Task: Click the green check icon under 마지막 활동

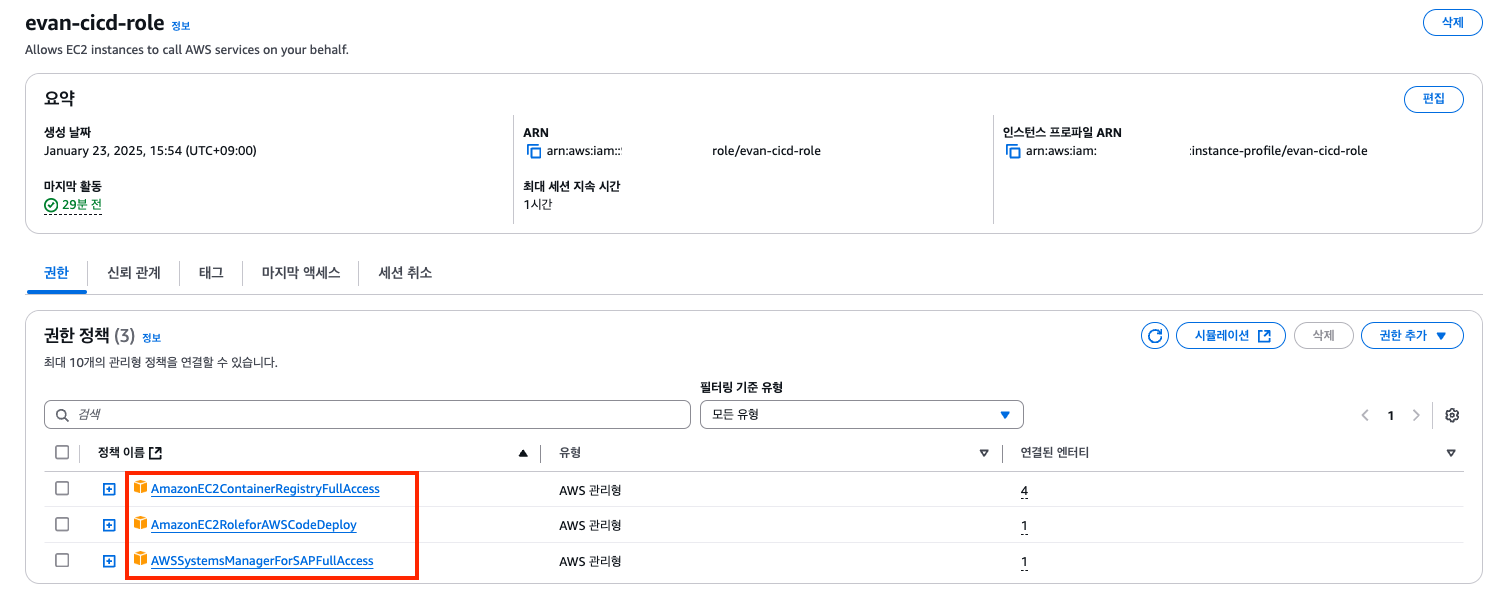Action: 51,205
